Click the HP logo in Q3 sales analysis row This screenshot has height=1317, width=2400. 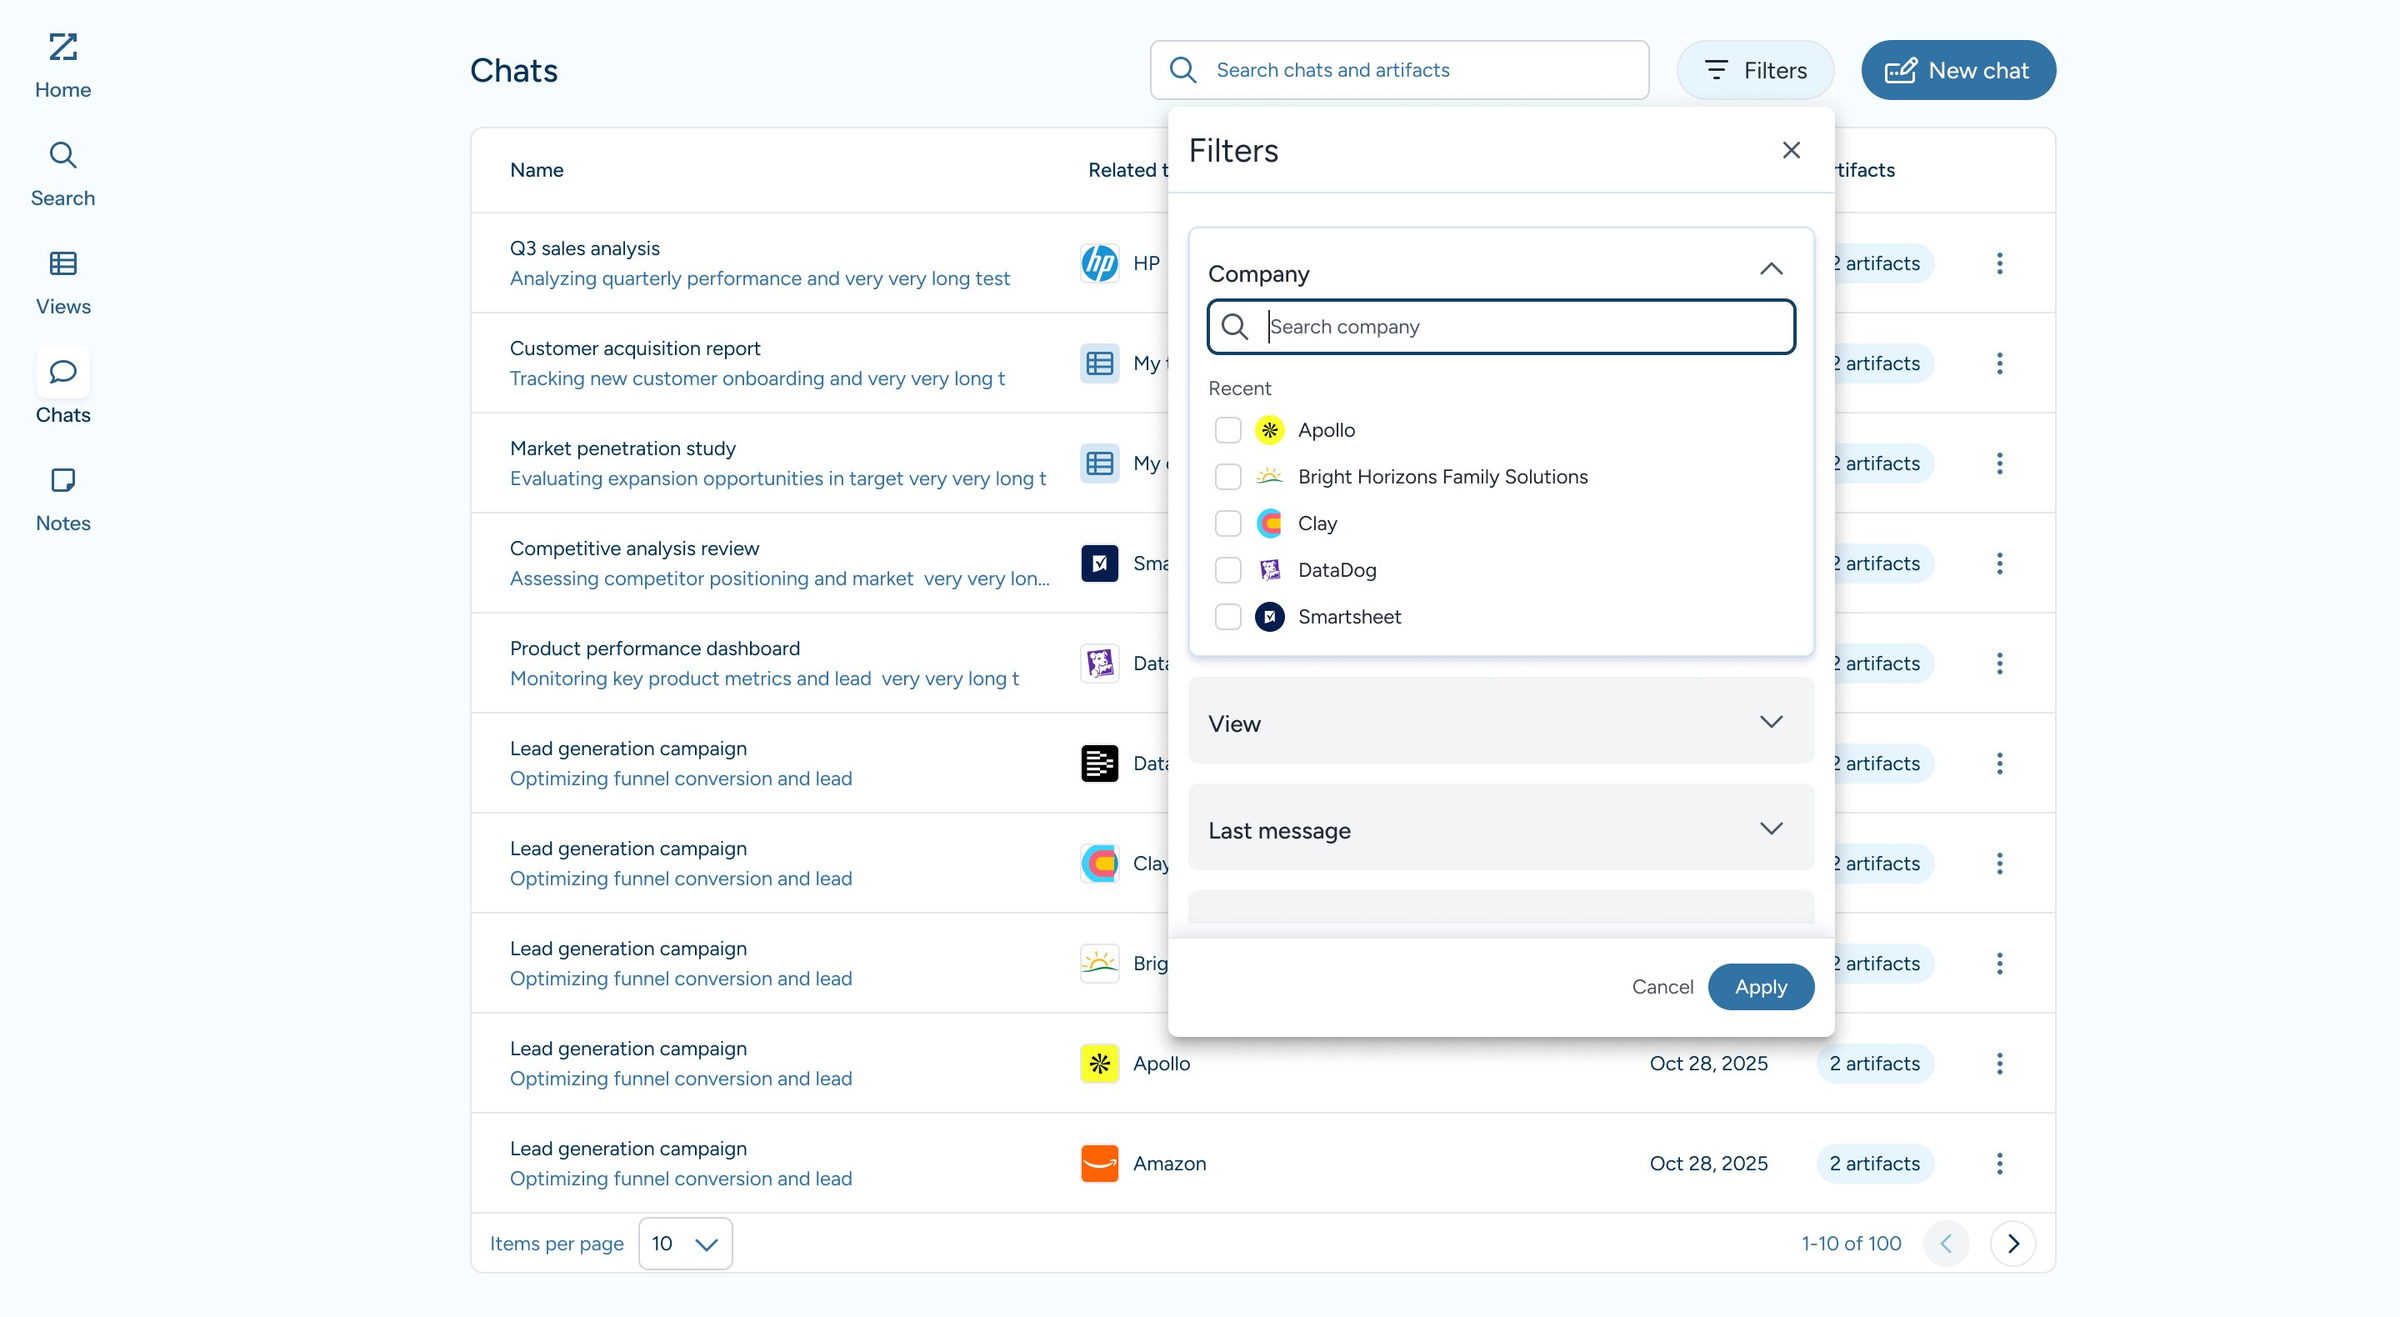[1099, 263]
